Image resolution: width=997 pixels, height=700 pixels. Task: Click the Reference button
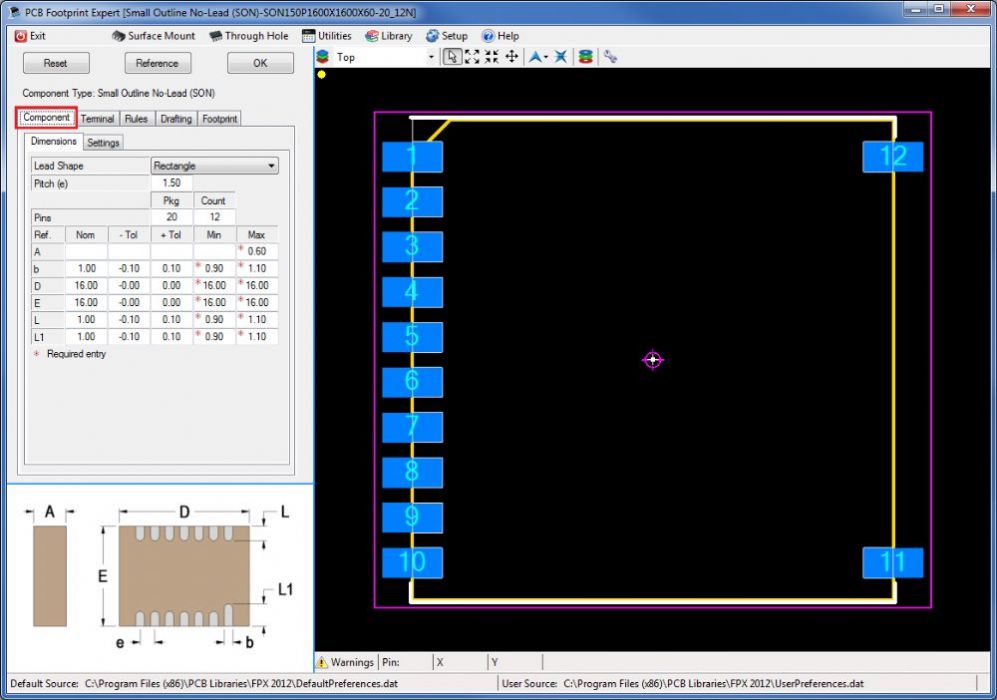pyautogui.click(x=157, y=63)
